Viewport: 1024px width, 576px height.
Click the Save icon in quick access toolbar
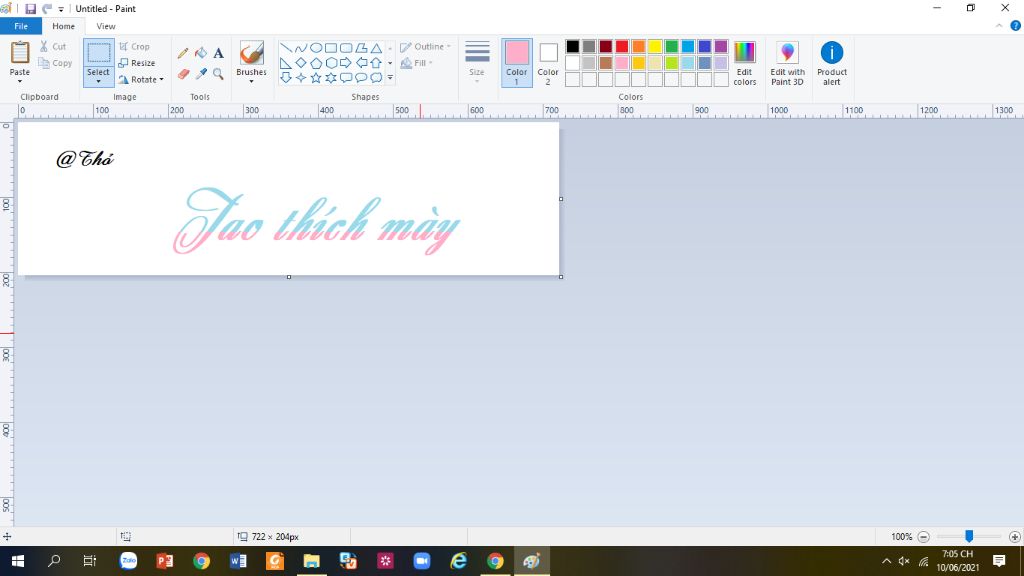30,8
